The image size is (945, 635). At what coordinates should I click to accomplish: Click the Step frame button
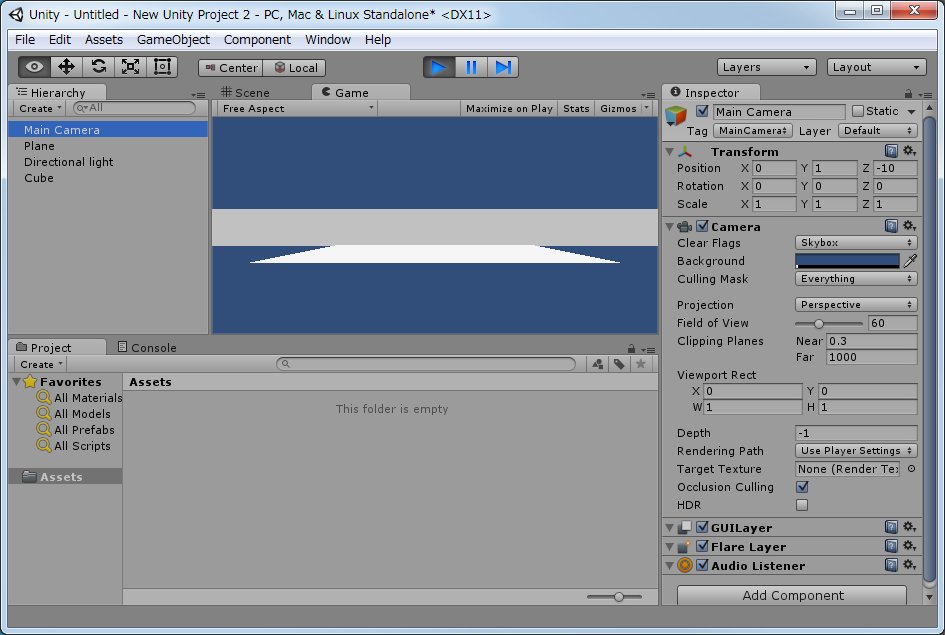[503, 67]
